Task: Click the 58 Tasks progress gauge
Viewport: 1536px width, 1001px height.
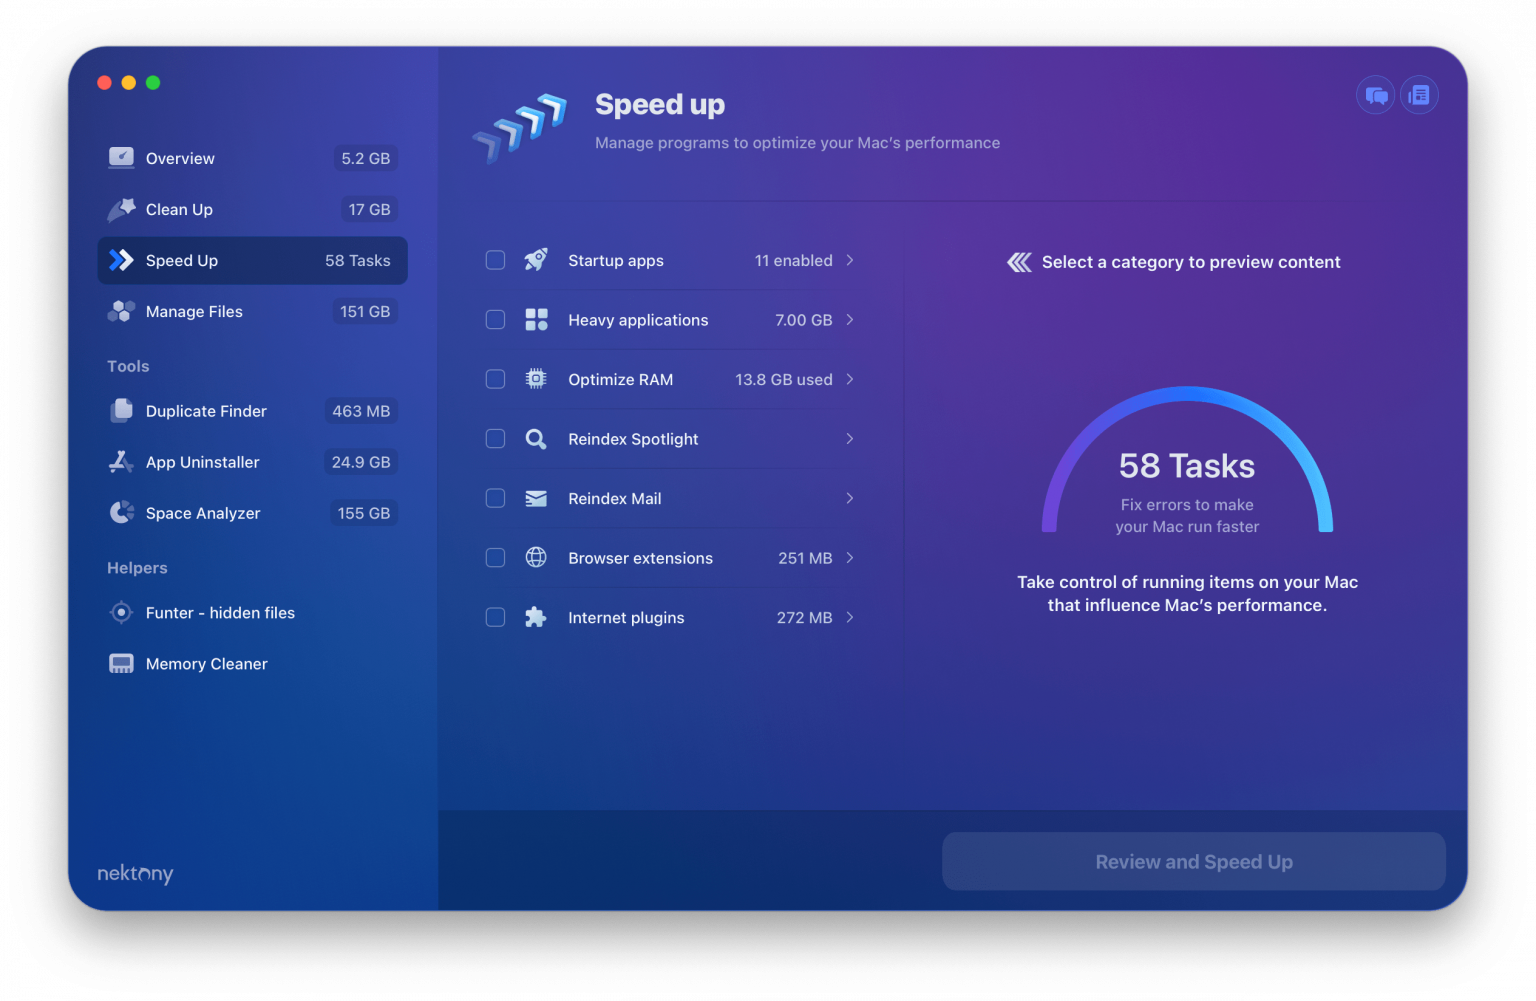Action: click(x=1186, y=466)
